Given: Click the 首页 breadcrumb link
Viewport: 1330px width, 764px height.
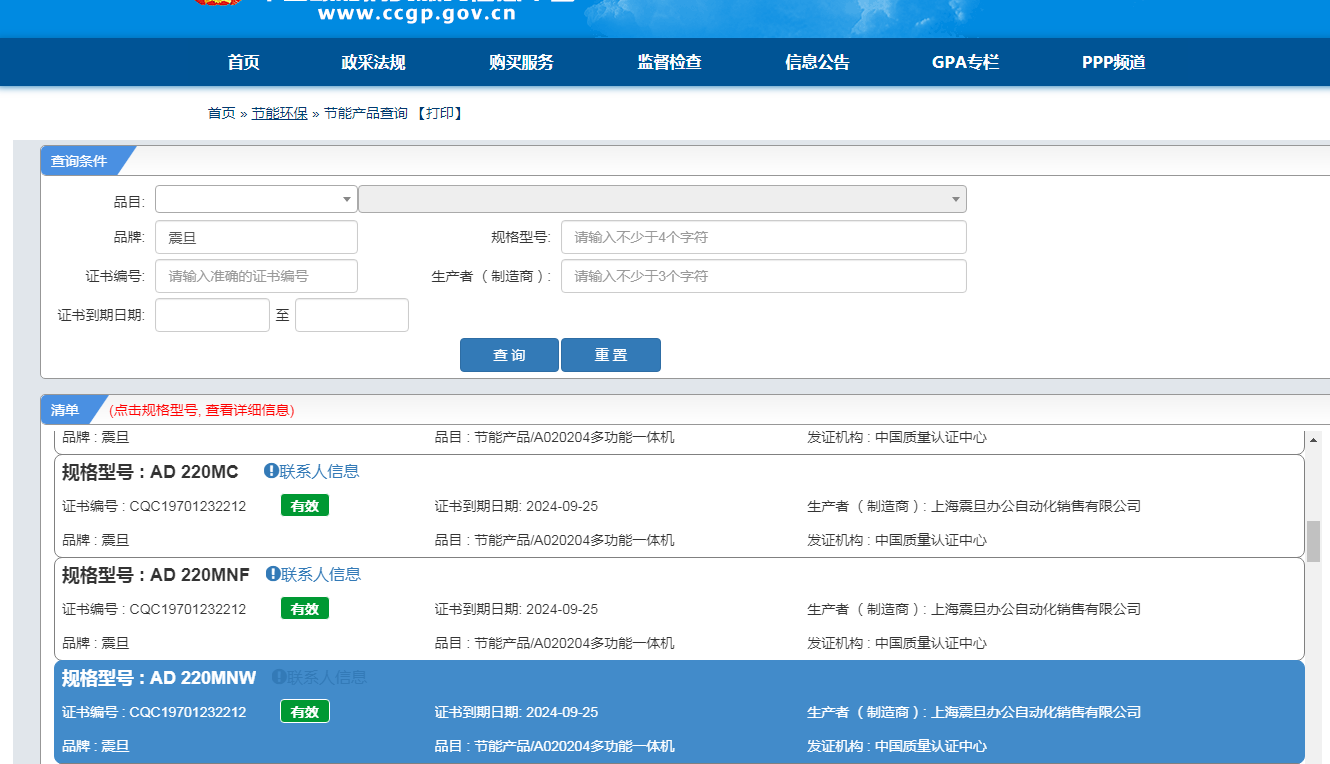Looking at the screenshot, I should pyautogui.click(x=221, y=113).
